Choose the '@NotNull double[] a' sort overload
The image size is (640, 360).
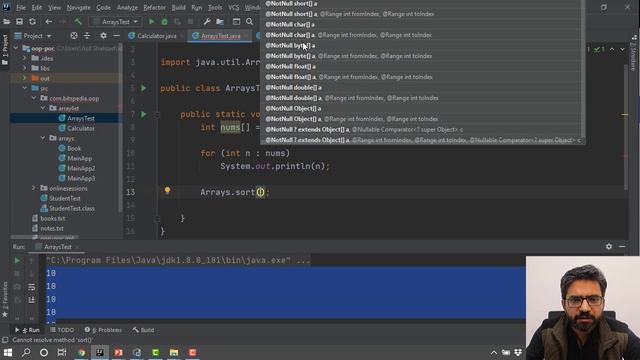click(423, 87)
